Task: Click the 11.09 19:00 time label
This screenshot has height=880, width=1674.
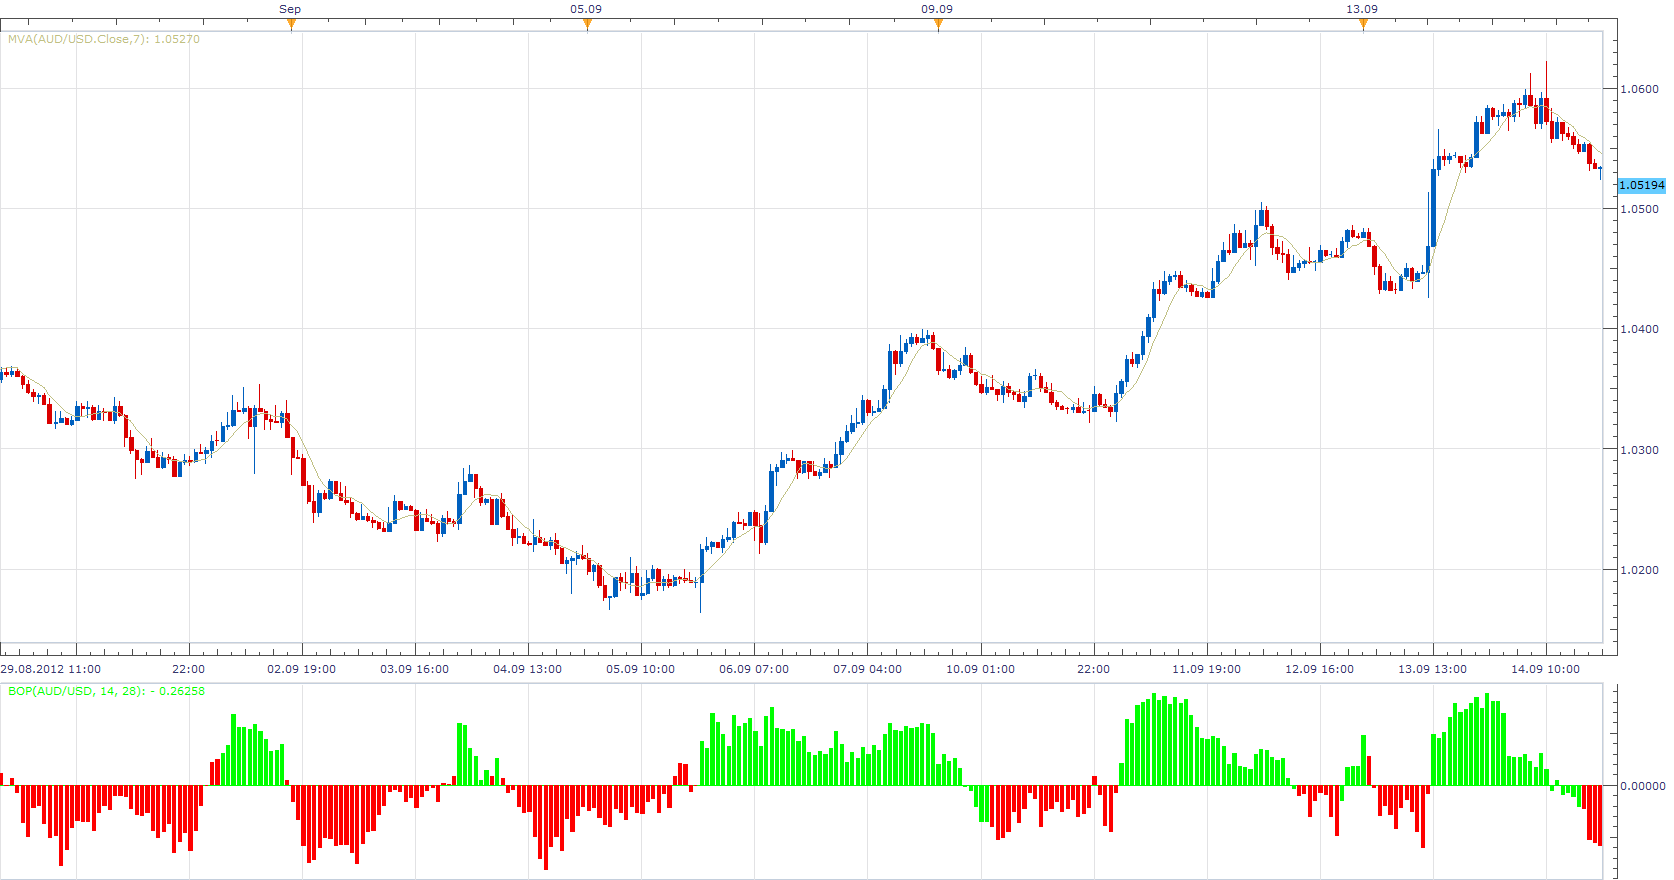Action: 1206,669
